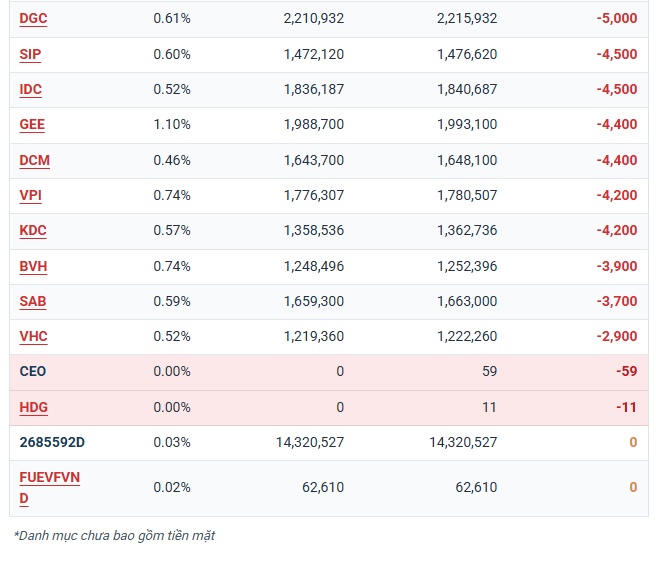Screen dimensions: 656x562
Task: Click the 0.46% weight for DCM
Action: [x=172, y=160]
